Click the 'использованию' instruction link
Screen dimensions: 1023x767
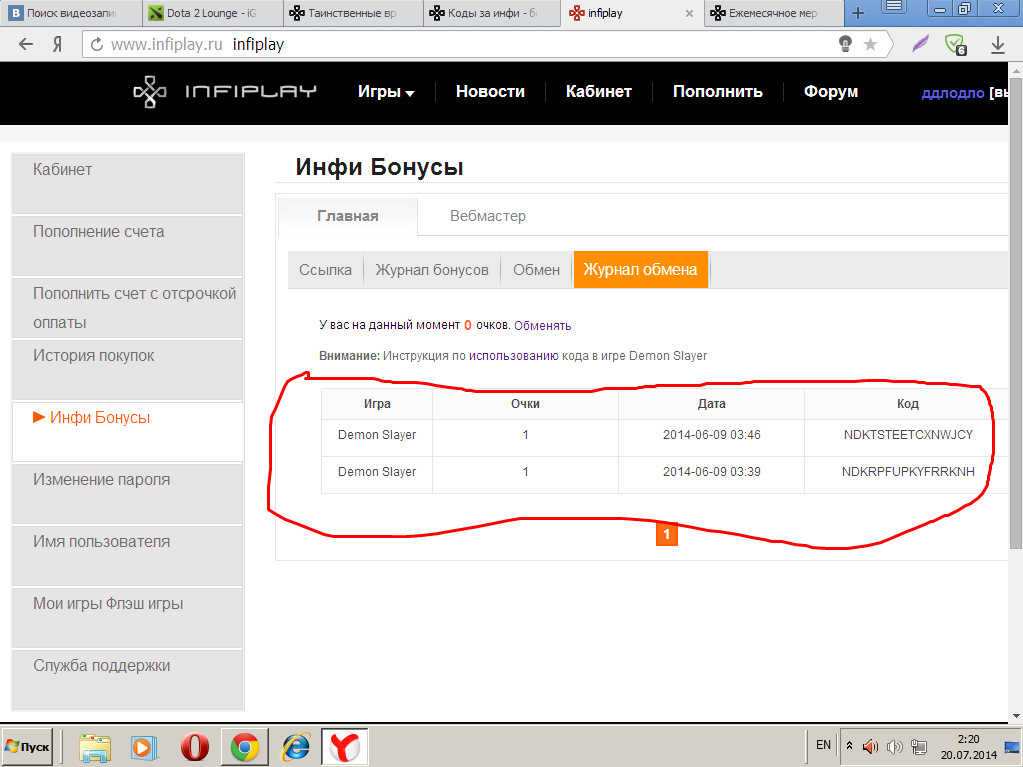coord(513,356)
